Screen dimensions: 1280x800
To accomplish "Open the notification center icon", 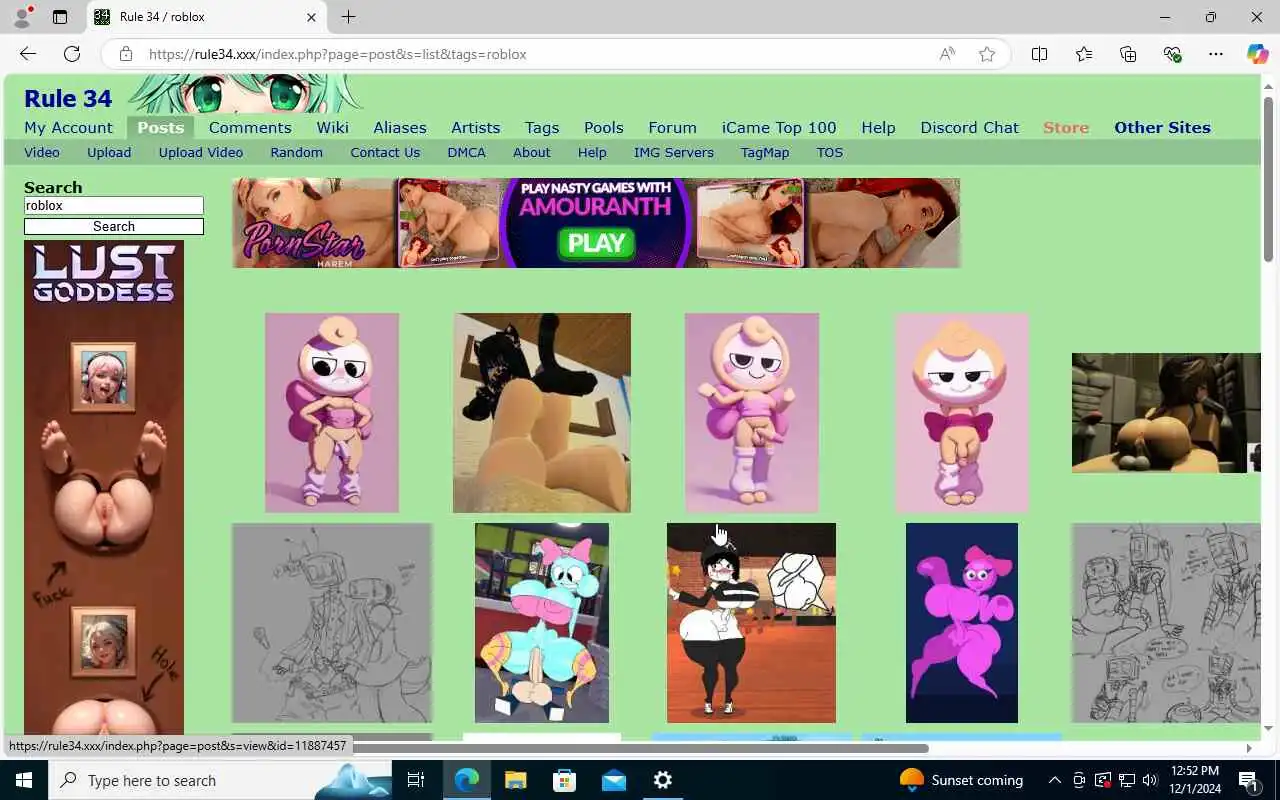I will 1247,780.
